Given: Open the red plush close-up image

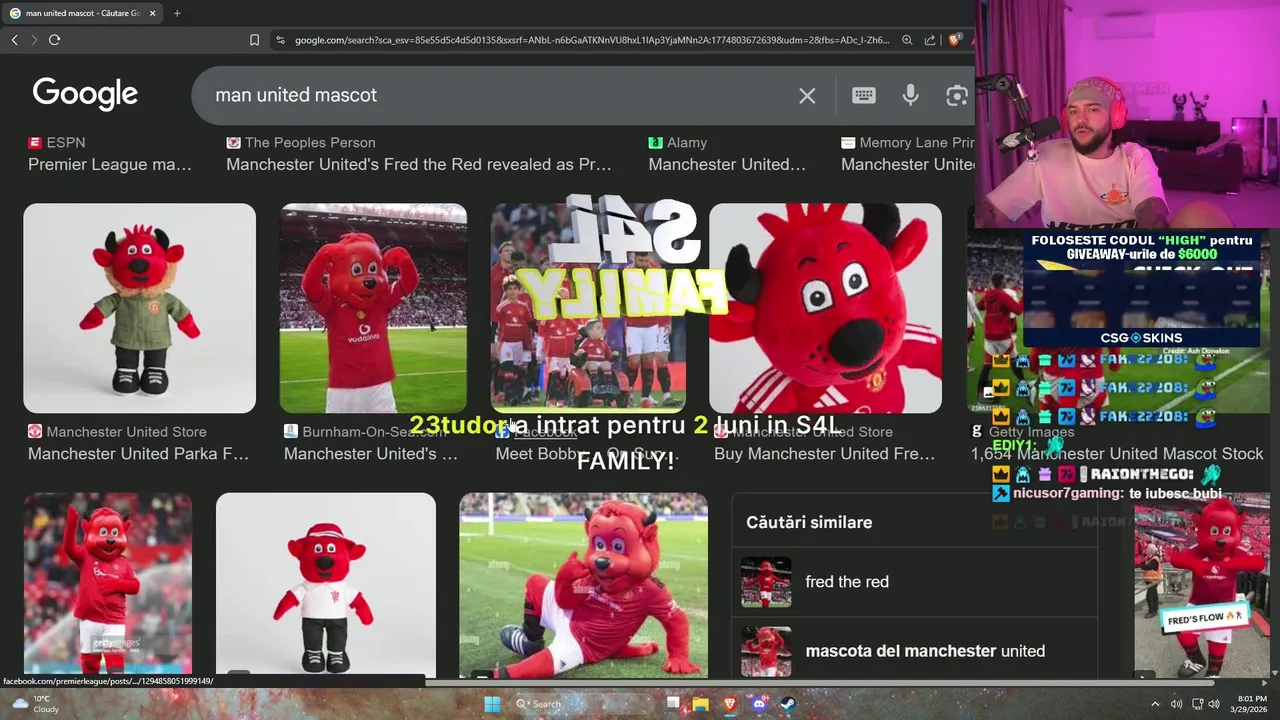Looking at the screenshot, I should (x=825, y=308).
